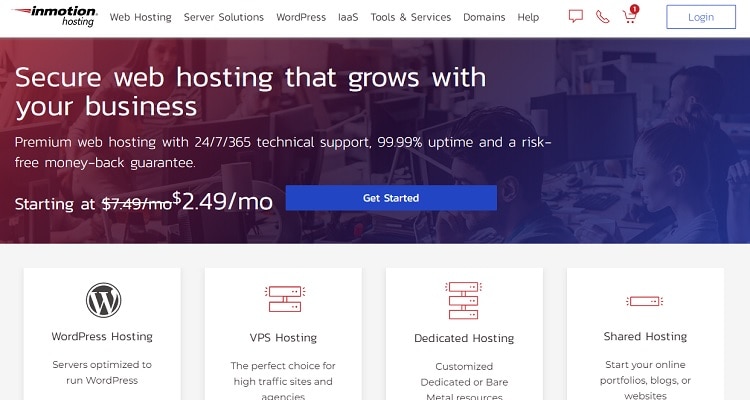Viewport: 750px width, 400px height.
Task: Click the phone contact icon
Action: click(x=603, y=17)
